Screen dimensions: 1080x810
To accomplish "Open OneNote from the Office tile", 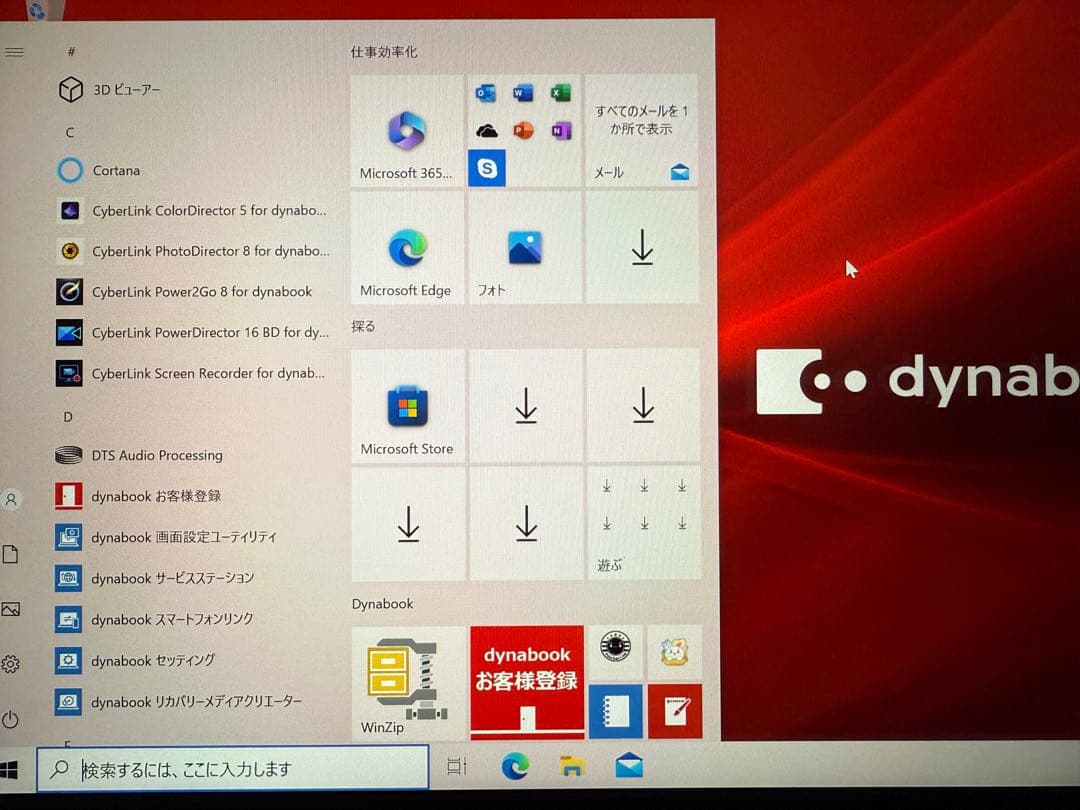I will pyautogui.click(x=560, y=130).
